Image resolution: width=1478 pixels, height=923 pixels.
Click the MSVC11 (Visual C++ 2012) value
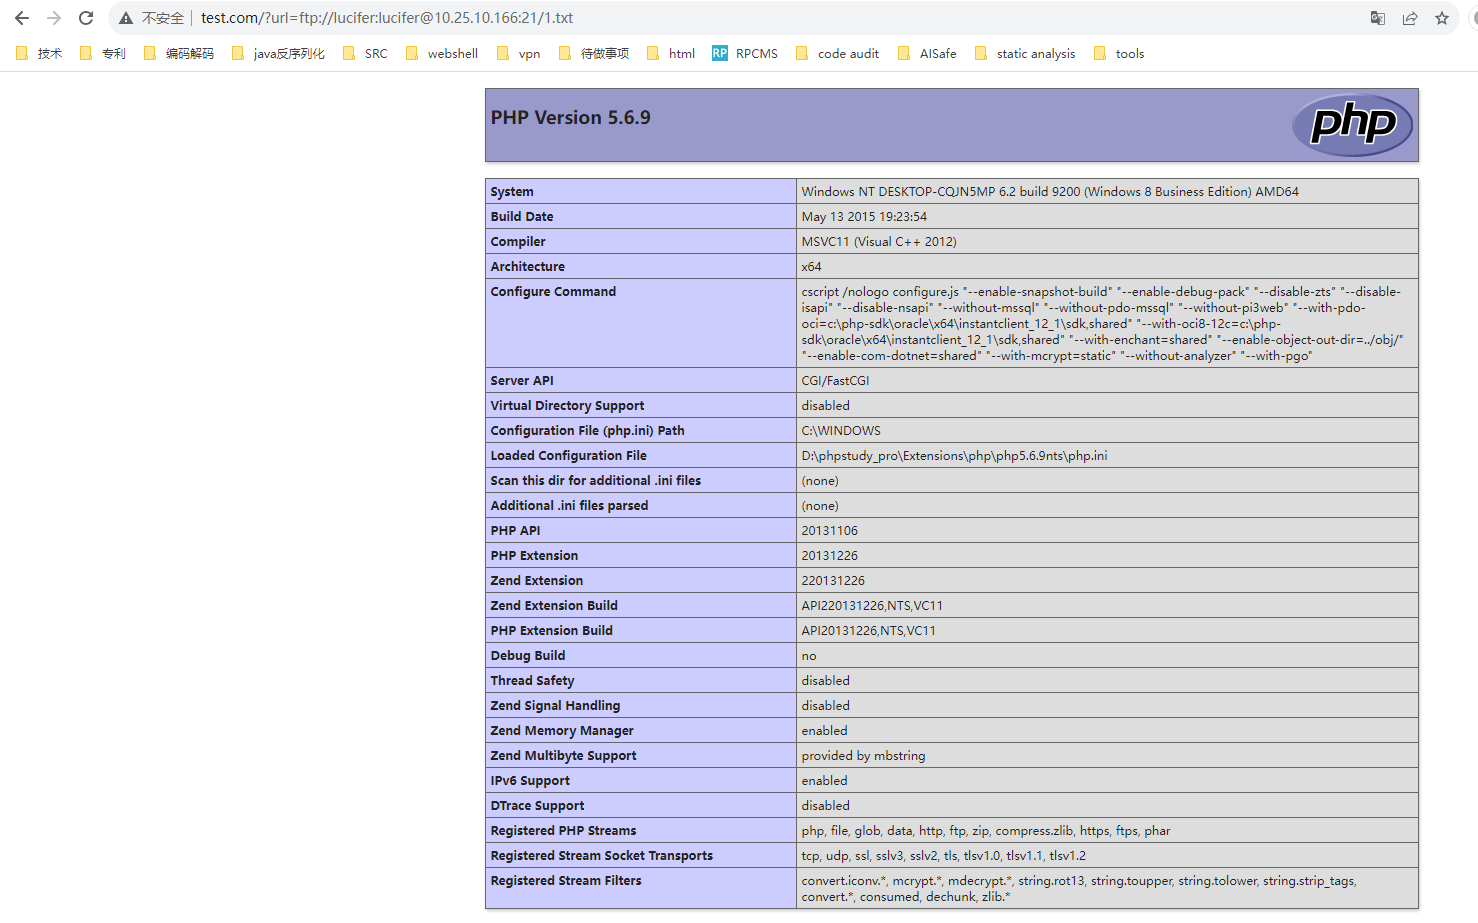[879, 242]
